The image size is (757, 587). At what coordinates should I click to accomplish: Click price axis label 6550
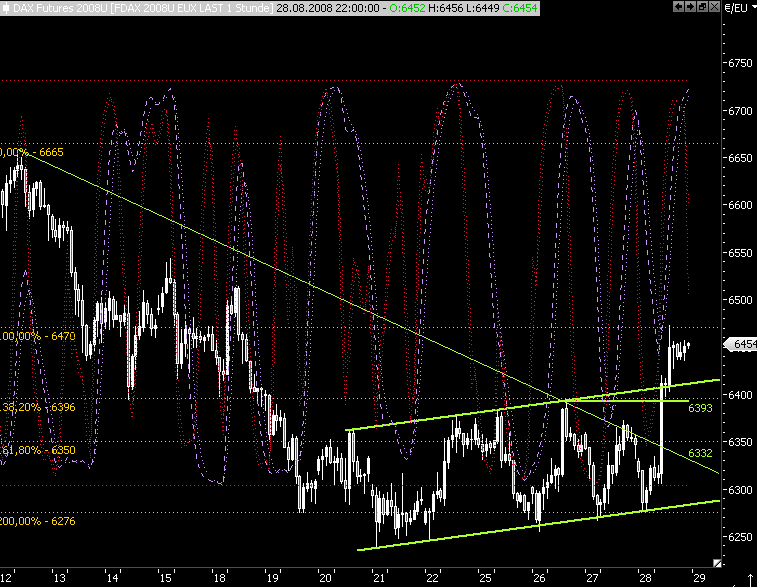(741, 253)
